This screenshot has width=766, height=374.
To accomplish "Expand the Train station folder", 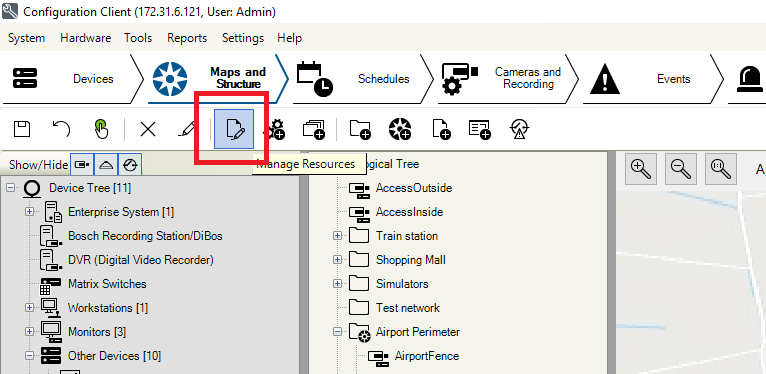I will (337, 236).
